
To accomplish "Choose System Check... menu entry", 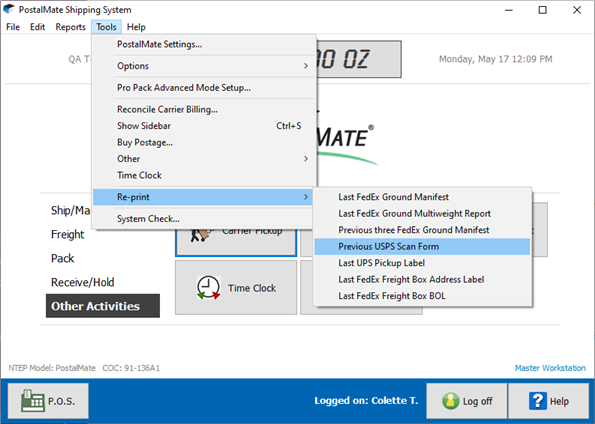I will pyautogui.click(x=203, y=219).
